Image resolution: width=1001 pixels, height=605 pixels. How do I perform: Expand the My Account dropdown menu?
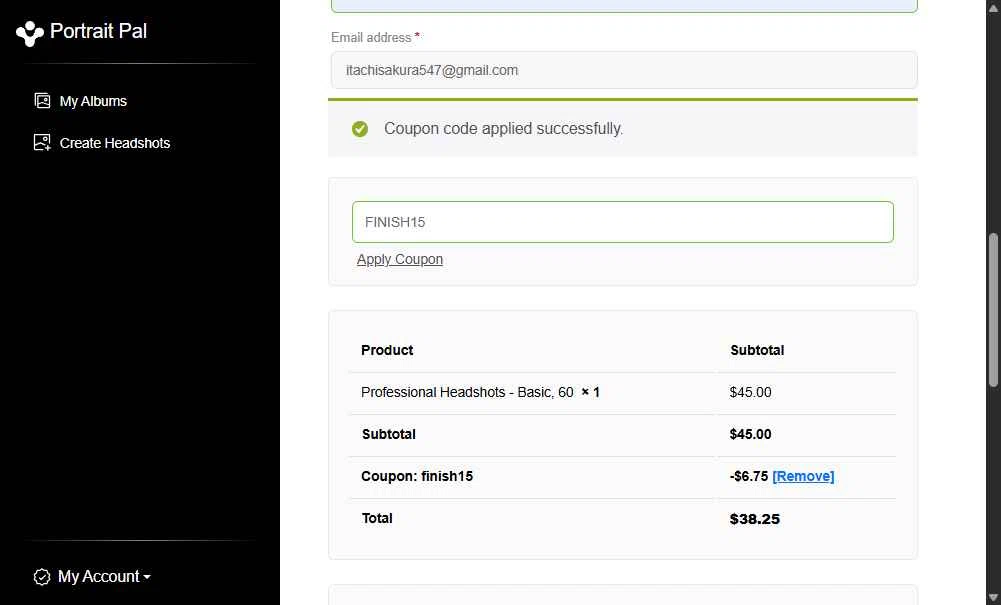click(104, 576)
